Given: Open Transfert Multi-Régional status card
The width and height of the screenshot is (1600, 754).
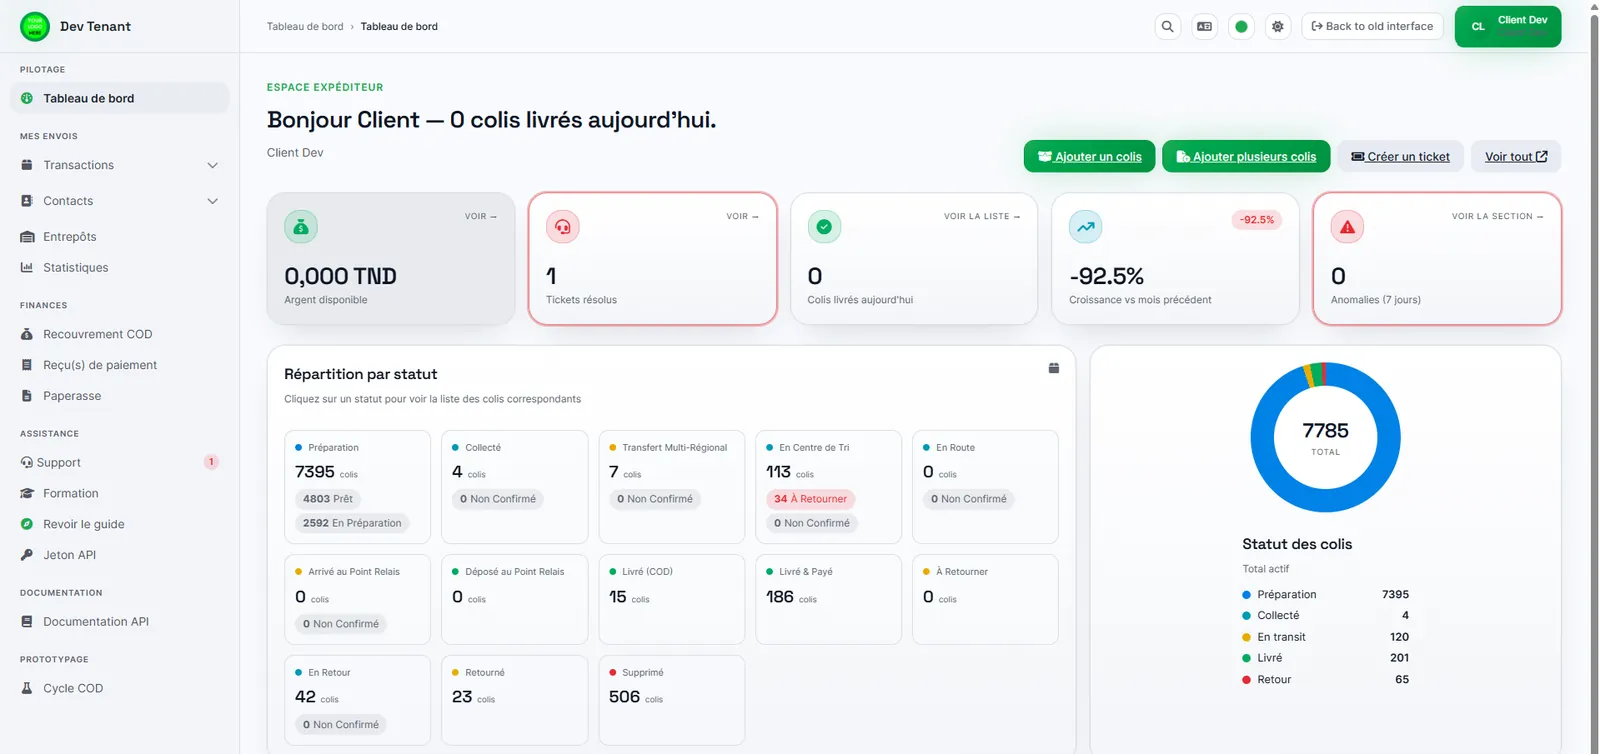Looking at the screenshot, I should pos(672,487).
